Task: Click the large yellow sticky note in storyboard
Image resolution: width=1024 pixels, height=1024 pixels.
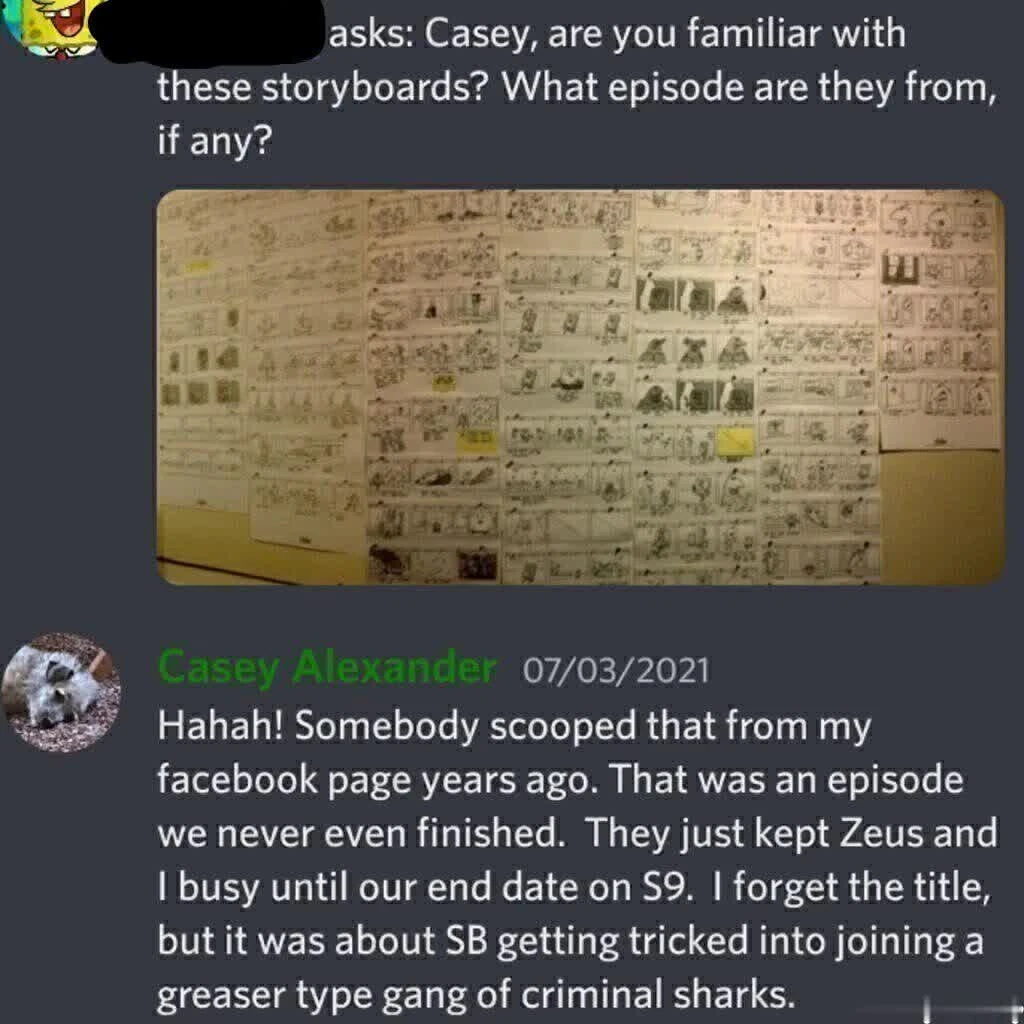Action: coord(736,441)
